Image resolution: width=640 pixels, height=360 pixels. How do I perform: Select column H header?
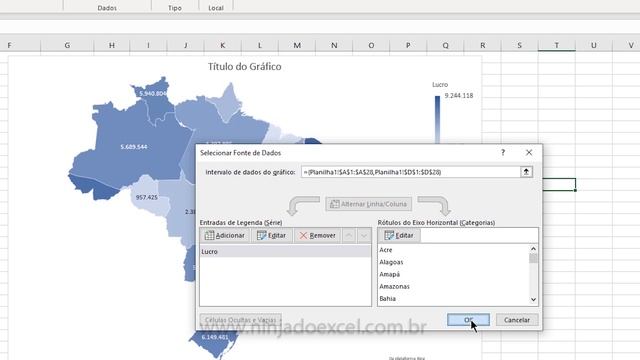tap(111, 45)
